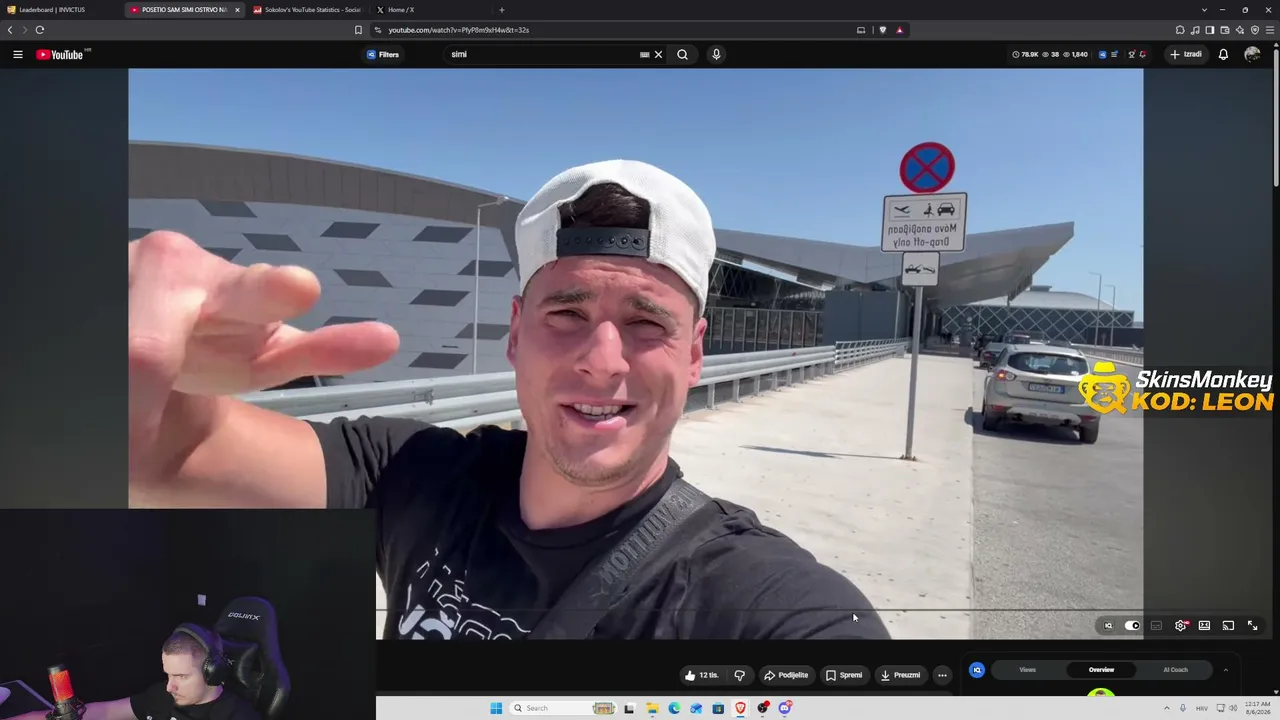Open the browser extensions puzzle icon
The width and height of the screenshot is (1280, 720).
point(1180,30)
